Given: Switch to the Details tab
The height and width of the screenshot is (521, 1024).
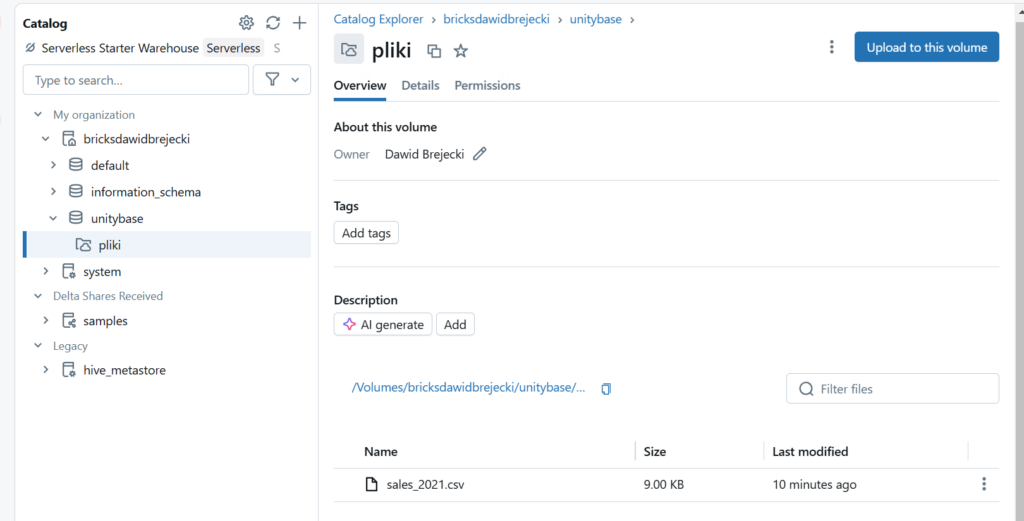Looking at the screenshot, I should click(x=420, y=86).
